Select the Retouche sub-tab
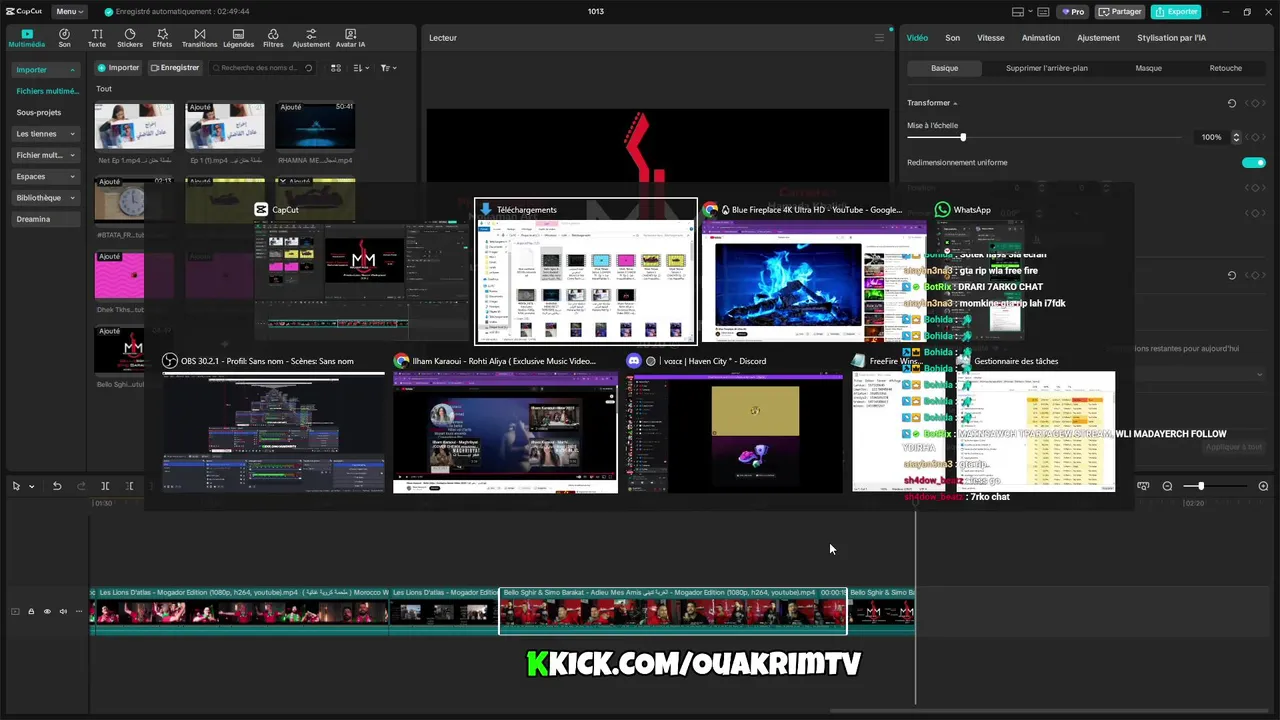The image size is (1280, 720). pos(1225,68)
